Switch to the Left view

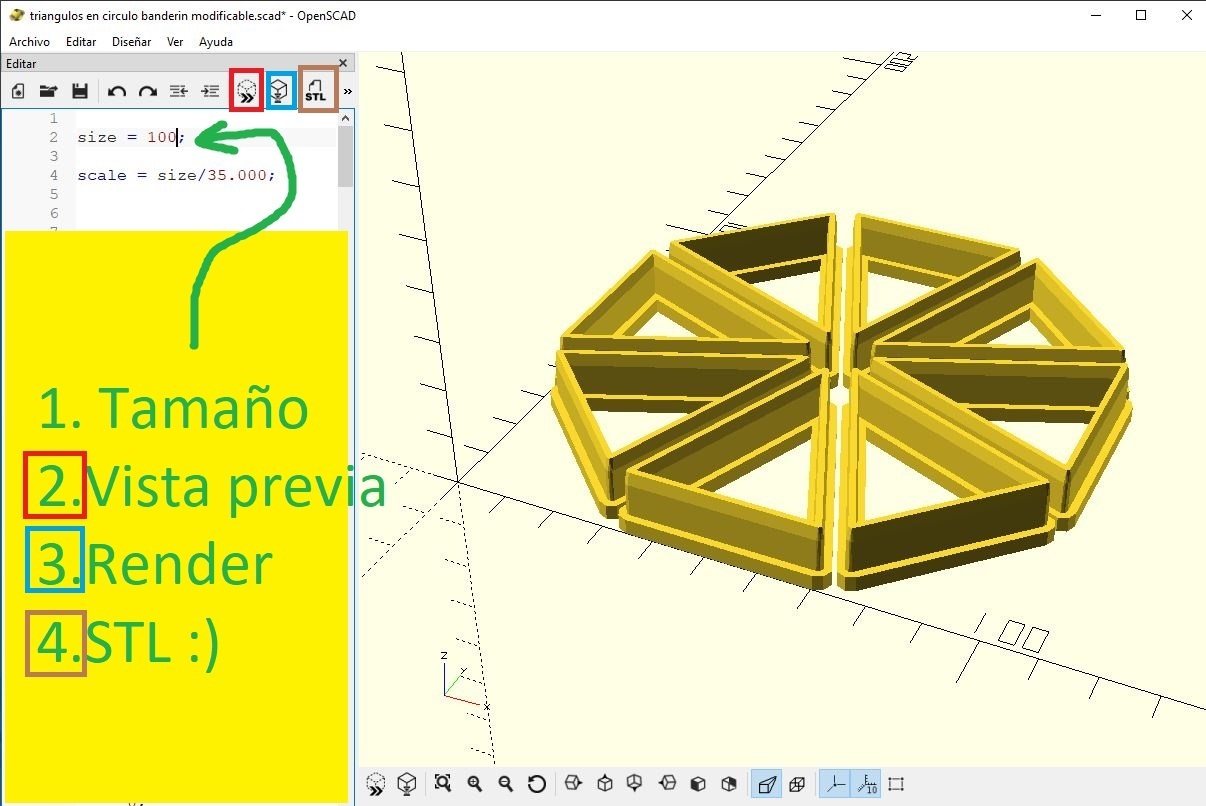(667, 784)
